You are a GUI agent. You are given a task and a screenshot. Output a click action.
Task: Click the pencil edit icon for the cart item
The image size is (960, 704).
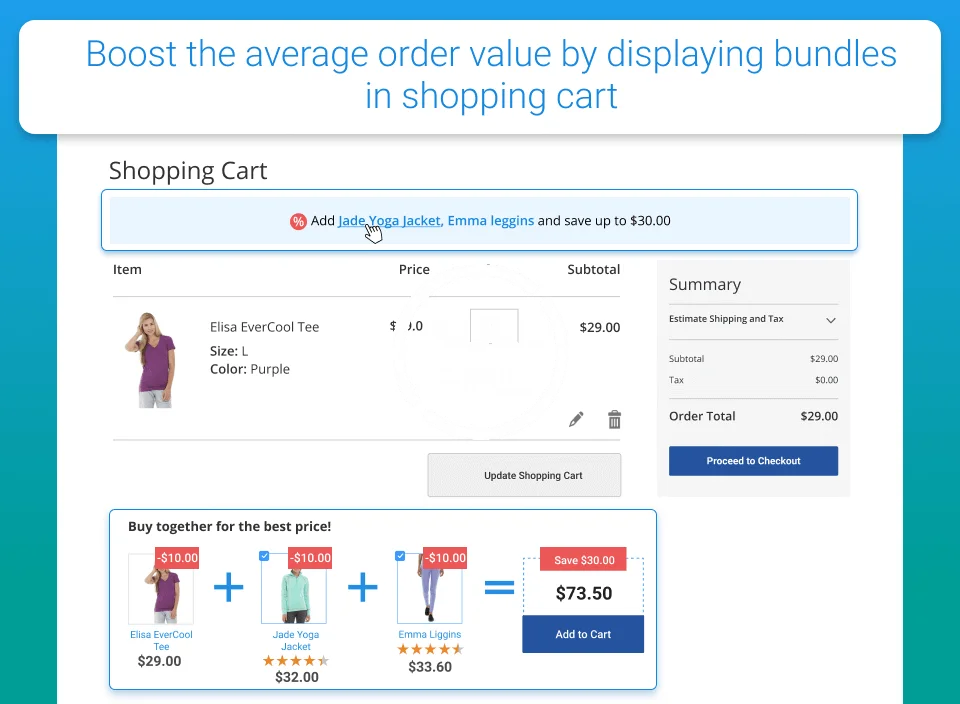(x=576, y=420)
